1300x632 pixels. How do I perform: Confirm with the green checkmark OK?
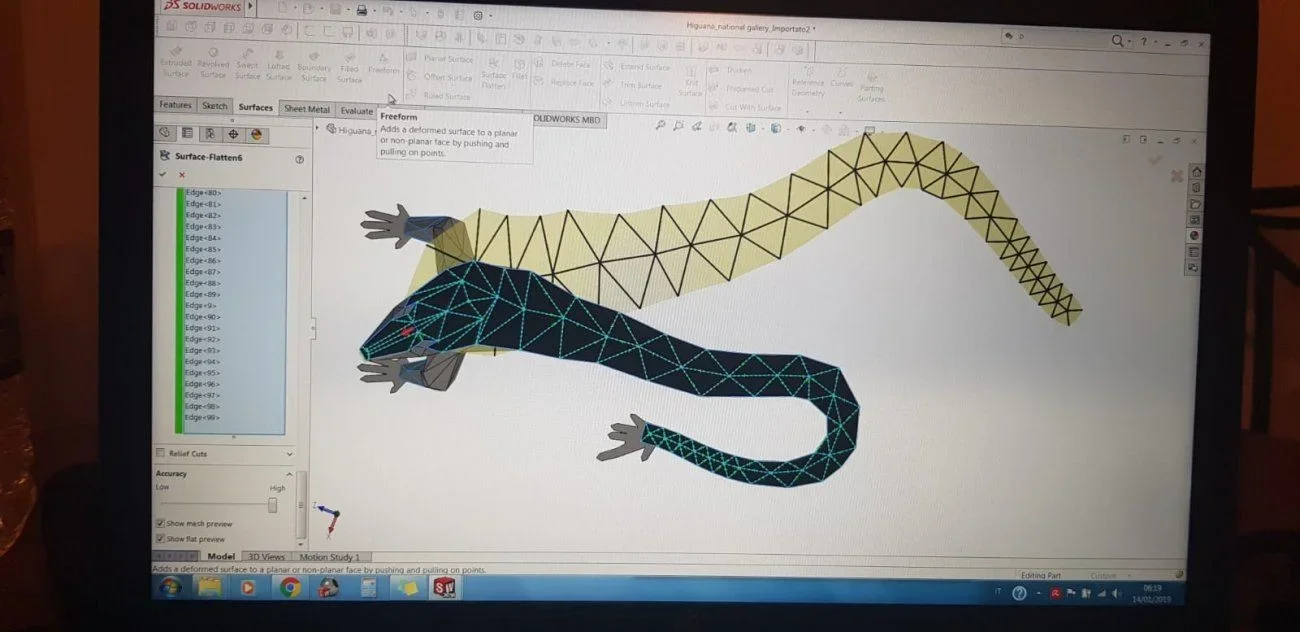pyautogui.click(x=162, y=175)
